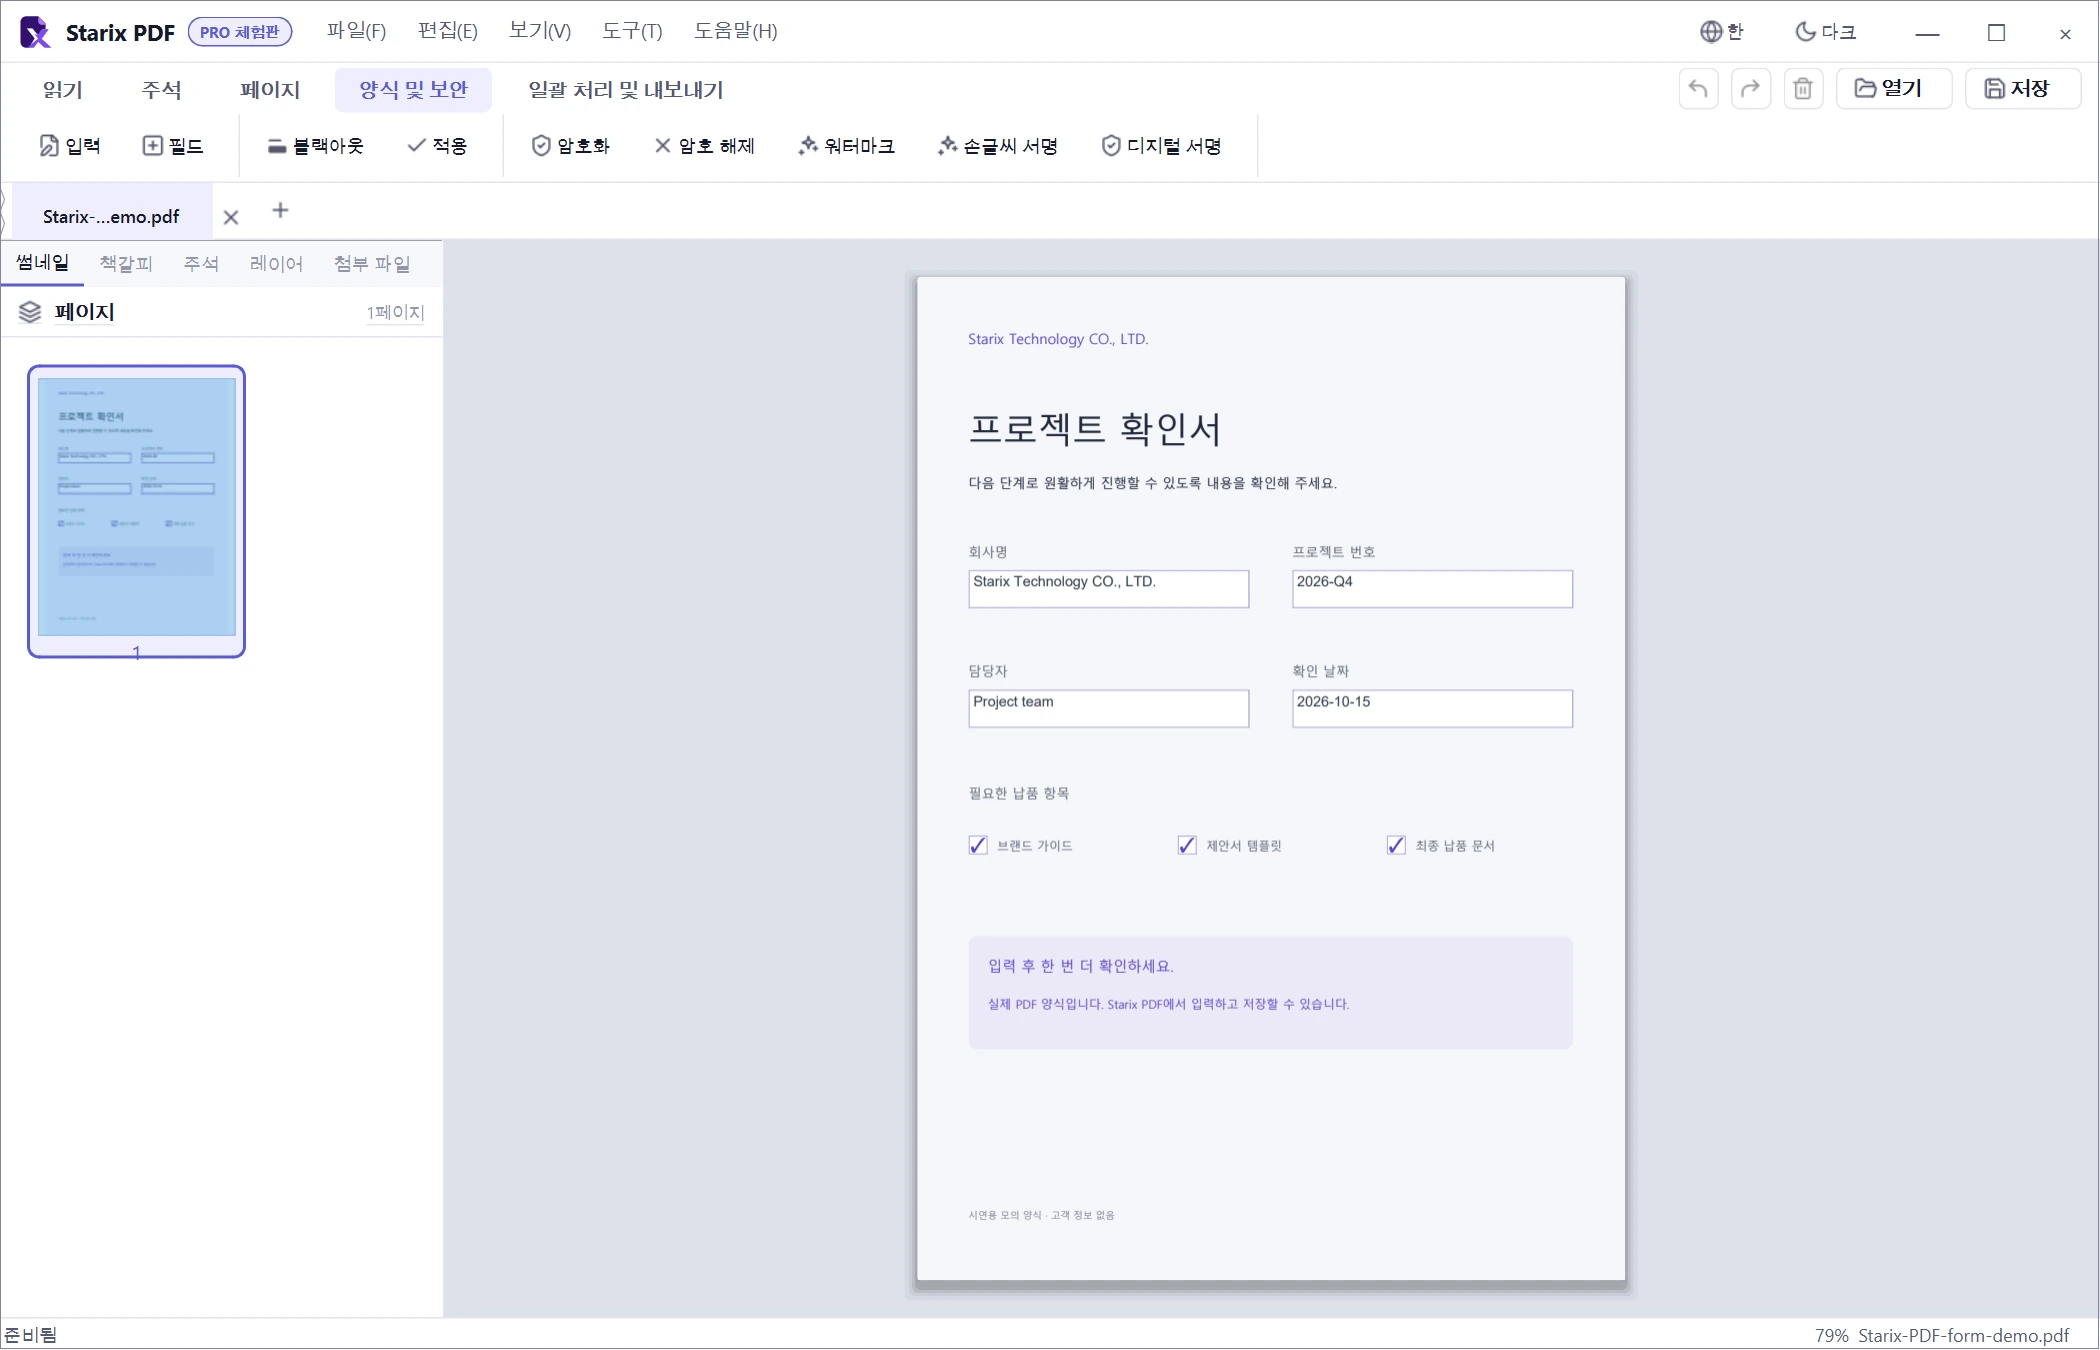The height and width of the screenshot is (1350, 2100).
Task: Select the 레이어 sidebar tab
Action: (x=276, y=263)
